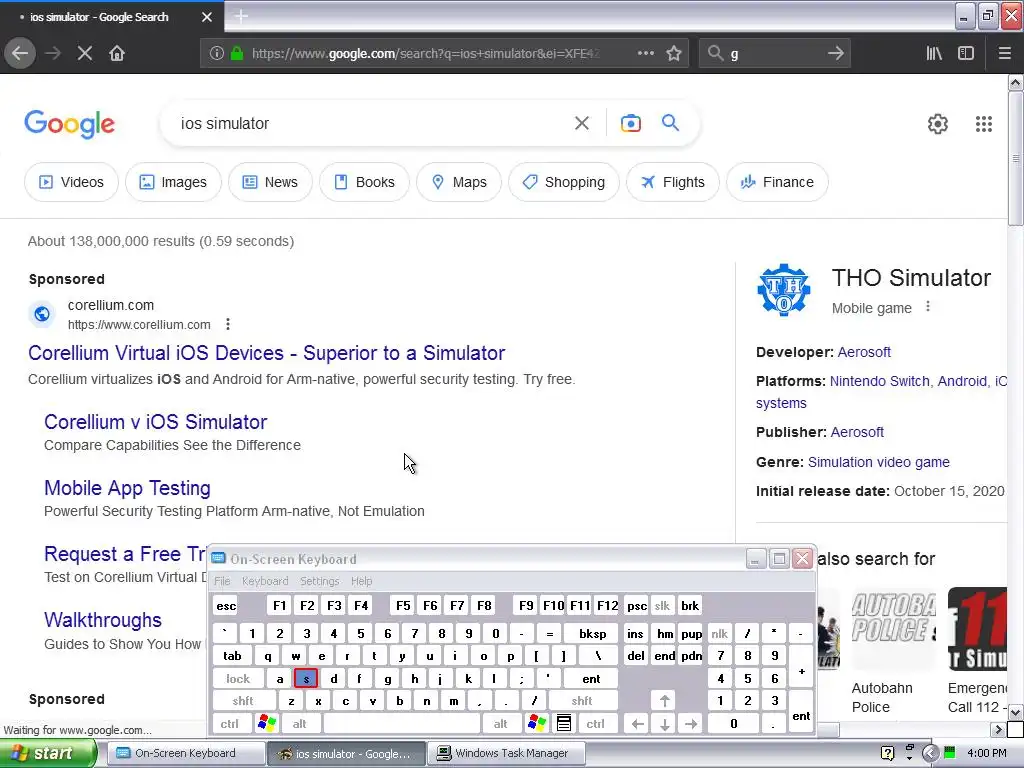
Task: Stop loading the page
Action: [85, 53]
